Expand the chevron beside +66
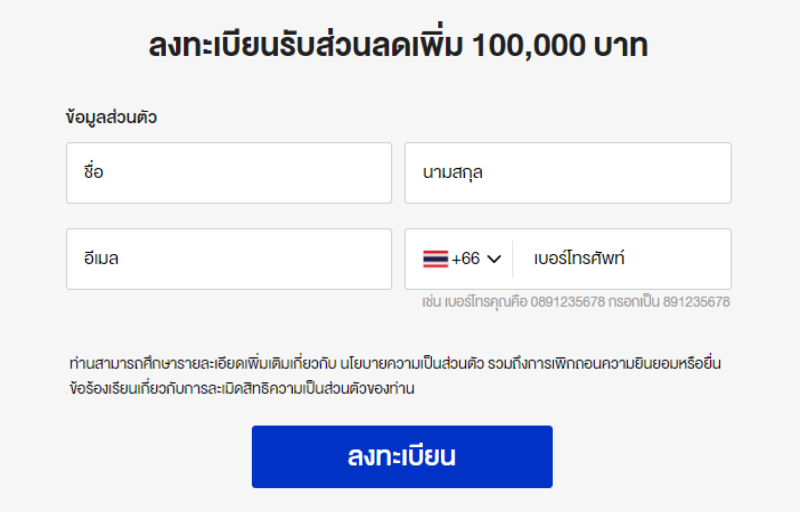This screenshot has width=800, height=512. coord(494,259)
